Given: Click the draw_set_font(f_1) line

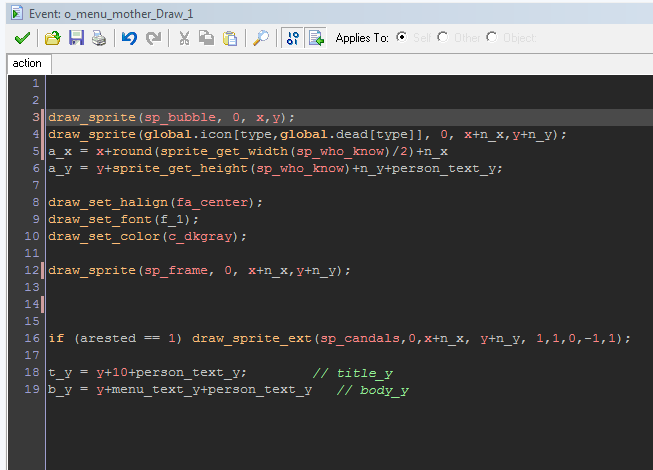Looking at the screenshot, I should pos(123,219).
